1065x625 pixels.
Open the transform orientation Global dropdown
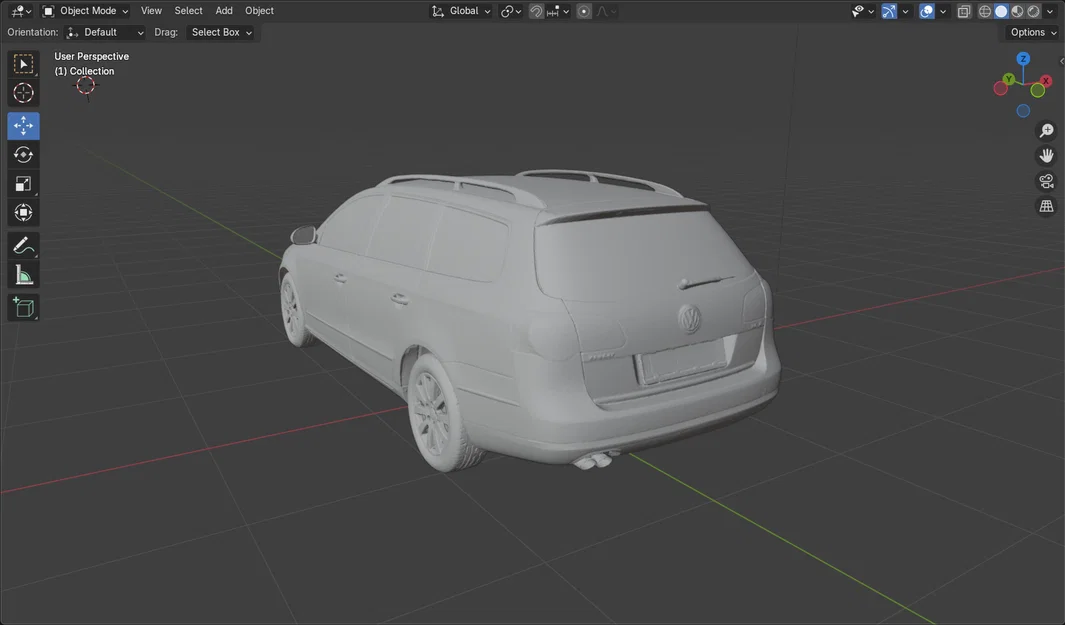point(463,11)
